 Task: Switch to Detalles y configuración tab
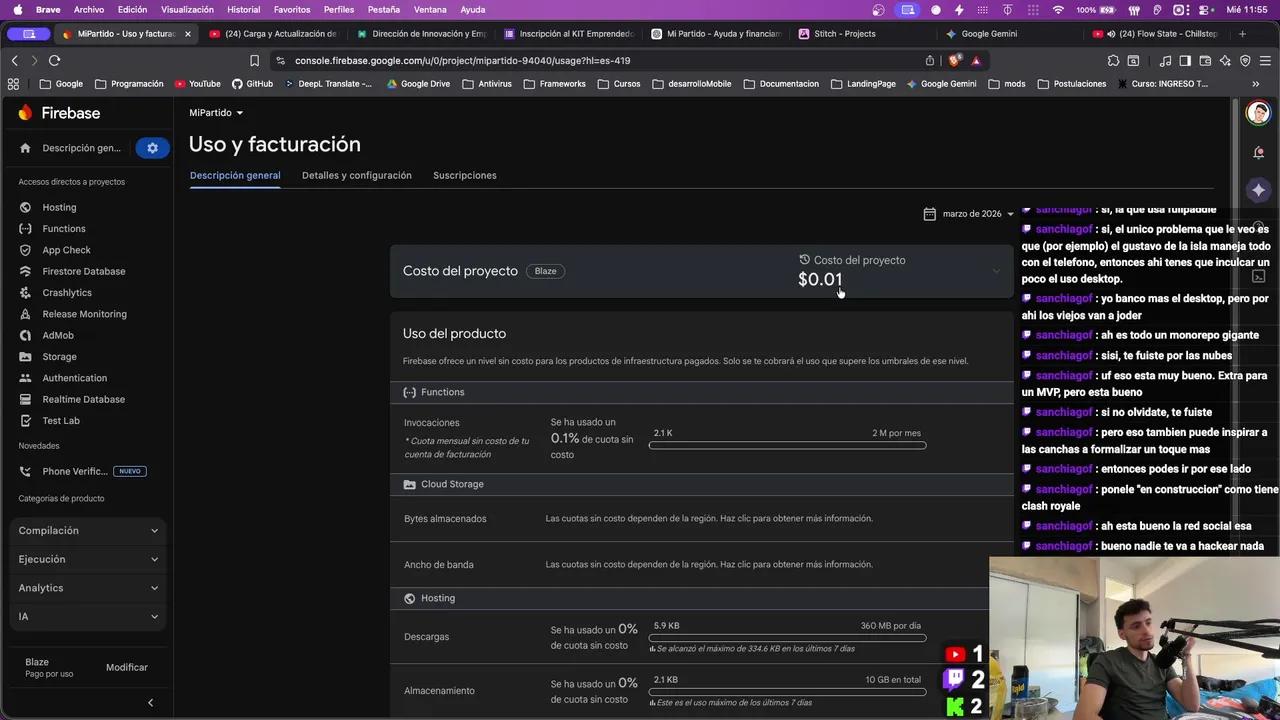[356, 175]
